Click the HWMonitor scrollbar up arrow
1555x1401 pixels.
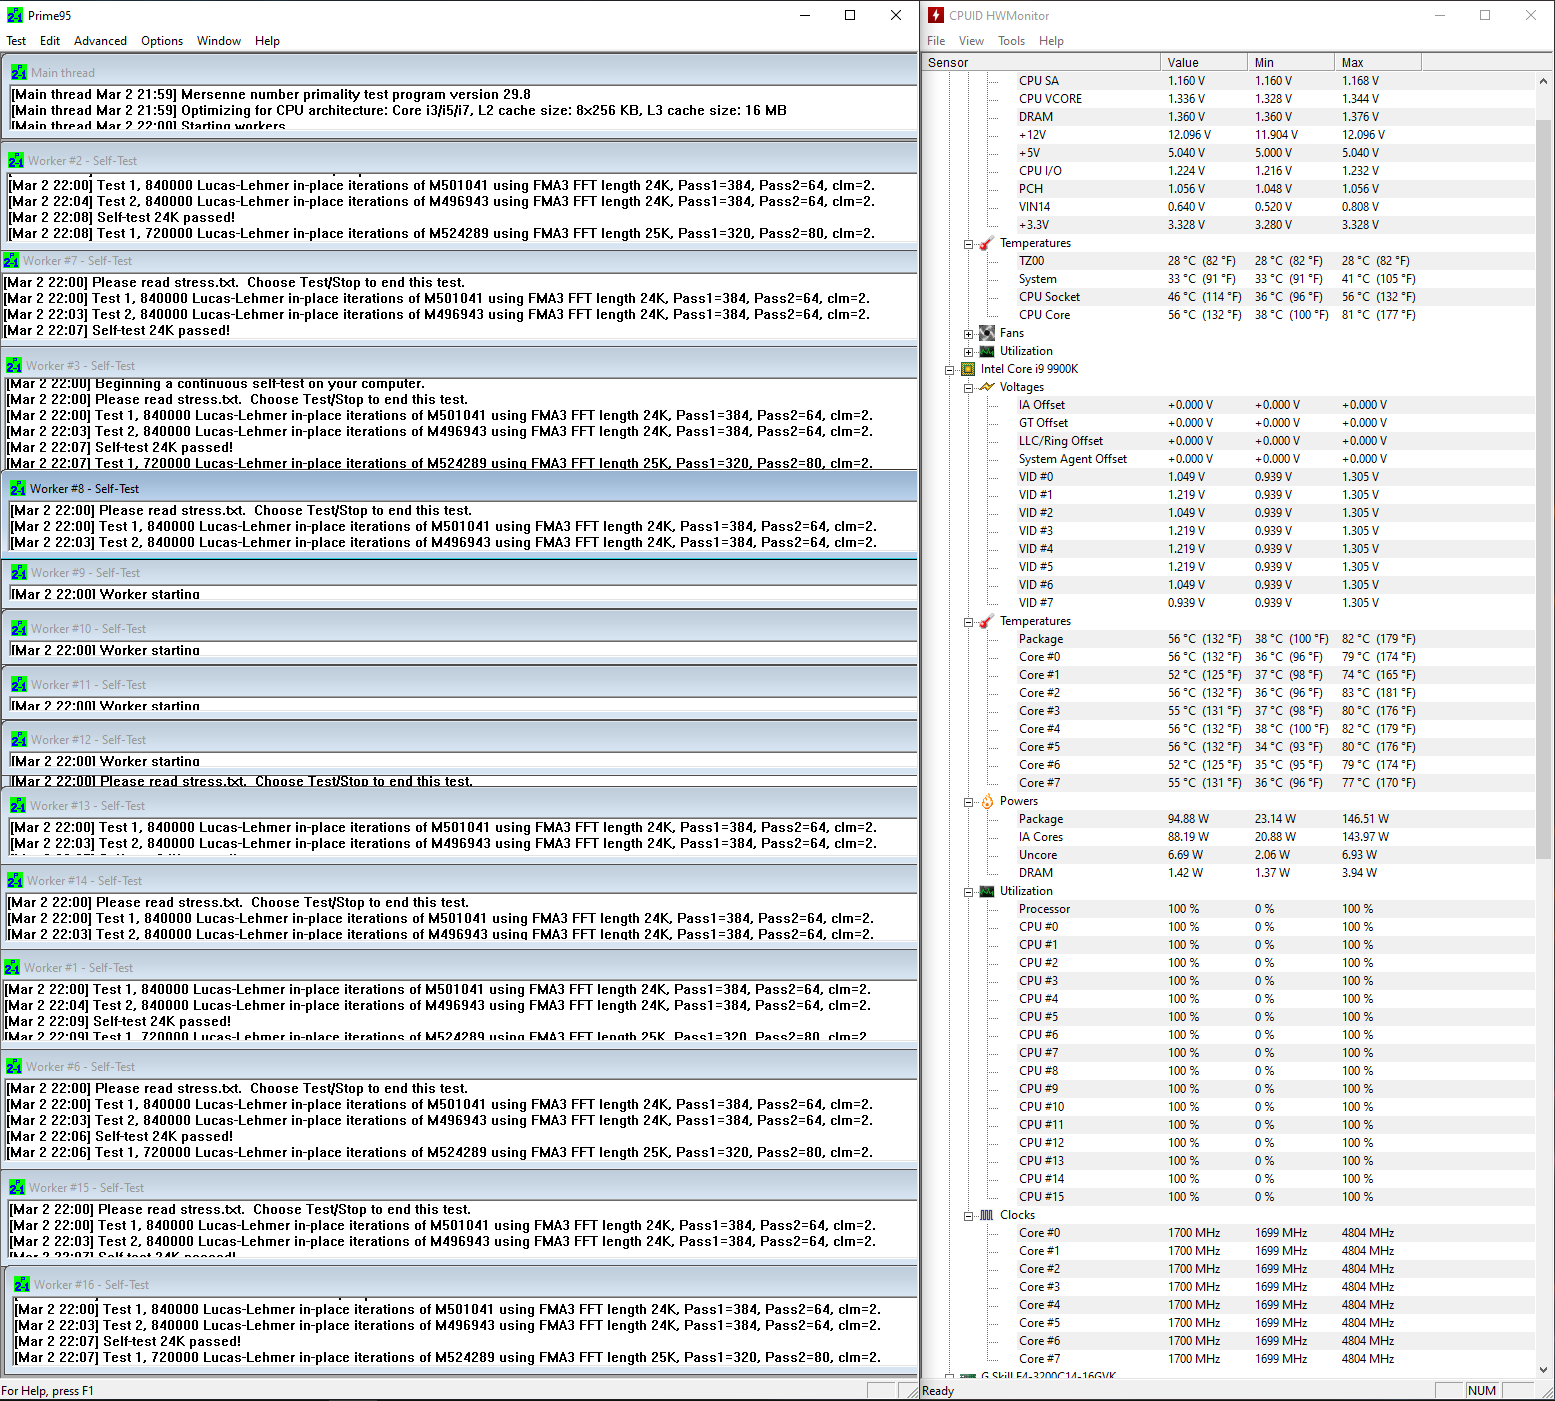point(1544,80)
